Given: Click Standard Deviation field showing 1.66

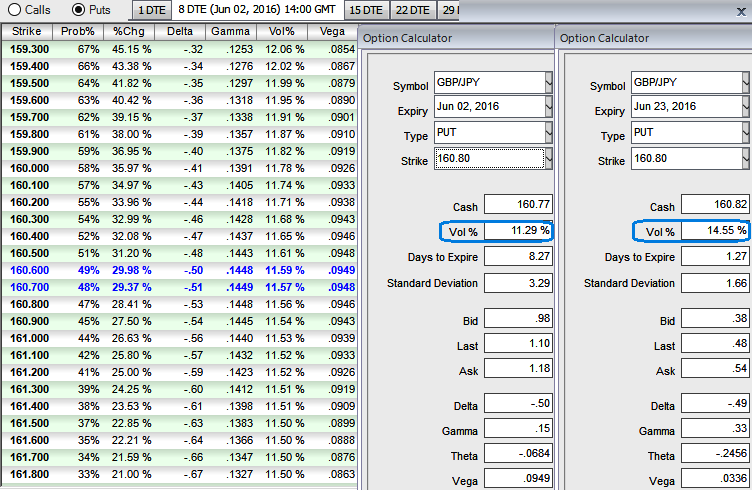Looking at the screenshot, I should click(x=715, y=283).
